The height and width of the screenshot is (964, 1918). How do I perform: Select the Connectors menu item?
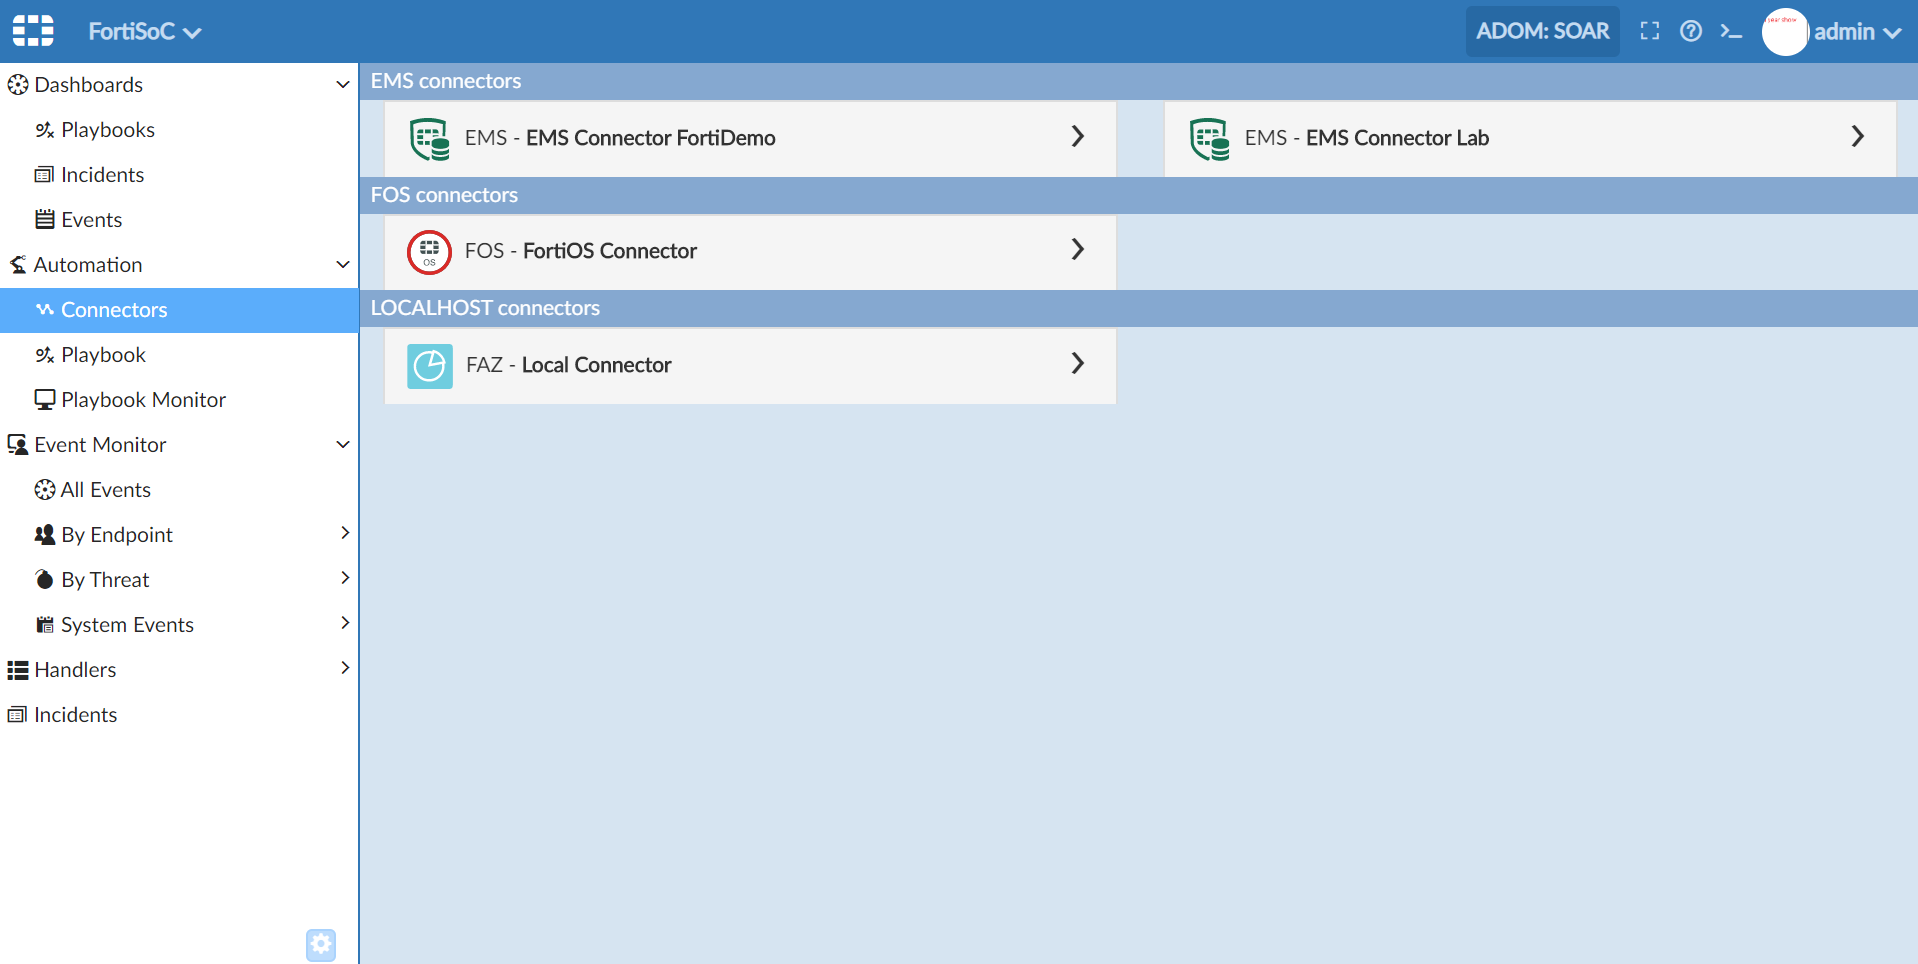[179, 310]
